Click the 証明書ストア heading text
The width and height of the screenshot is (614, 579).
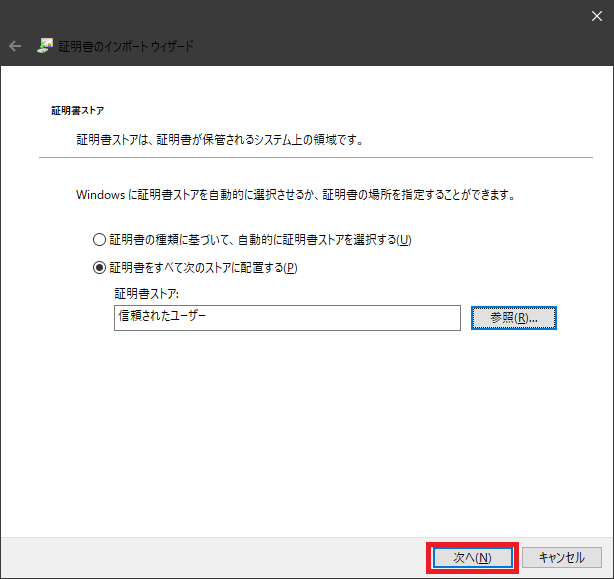pos(78,111)
